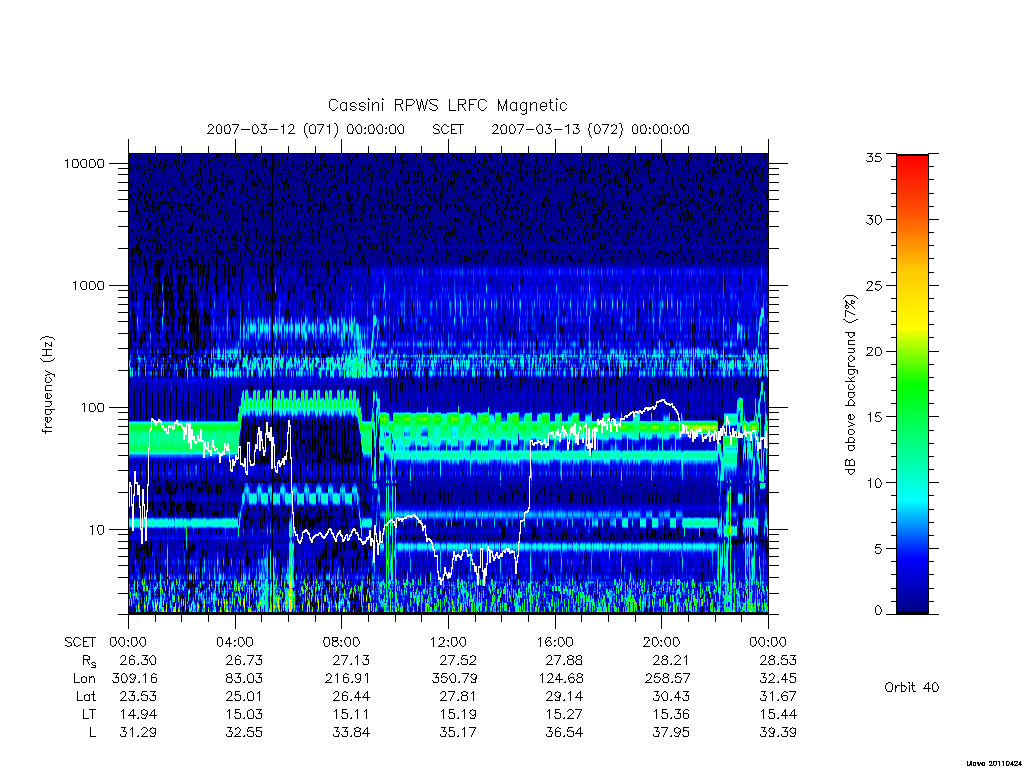Click the "1000" frequency tick label
The image size is (1024, 768).
coord(88,285)
